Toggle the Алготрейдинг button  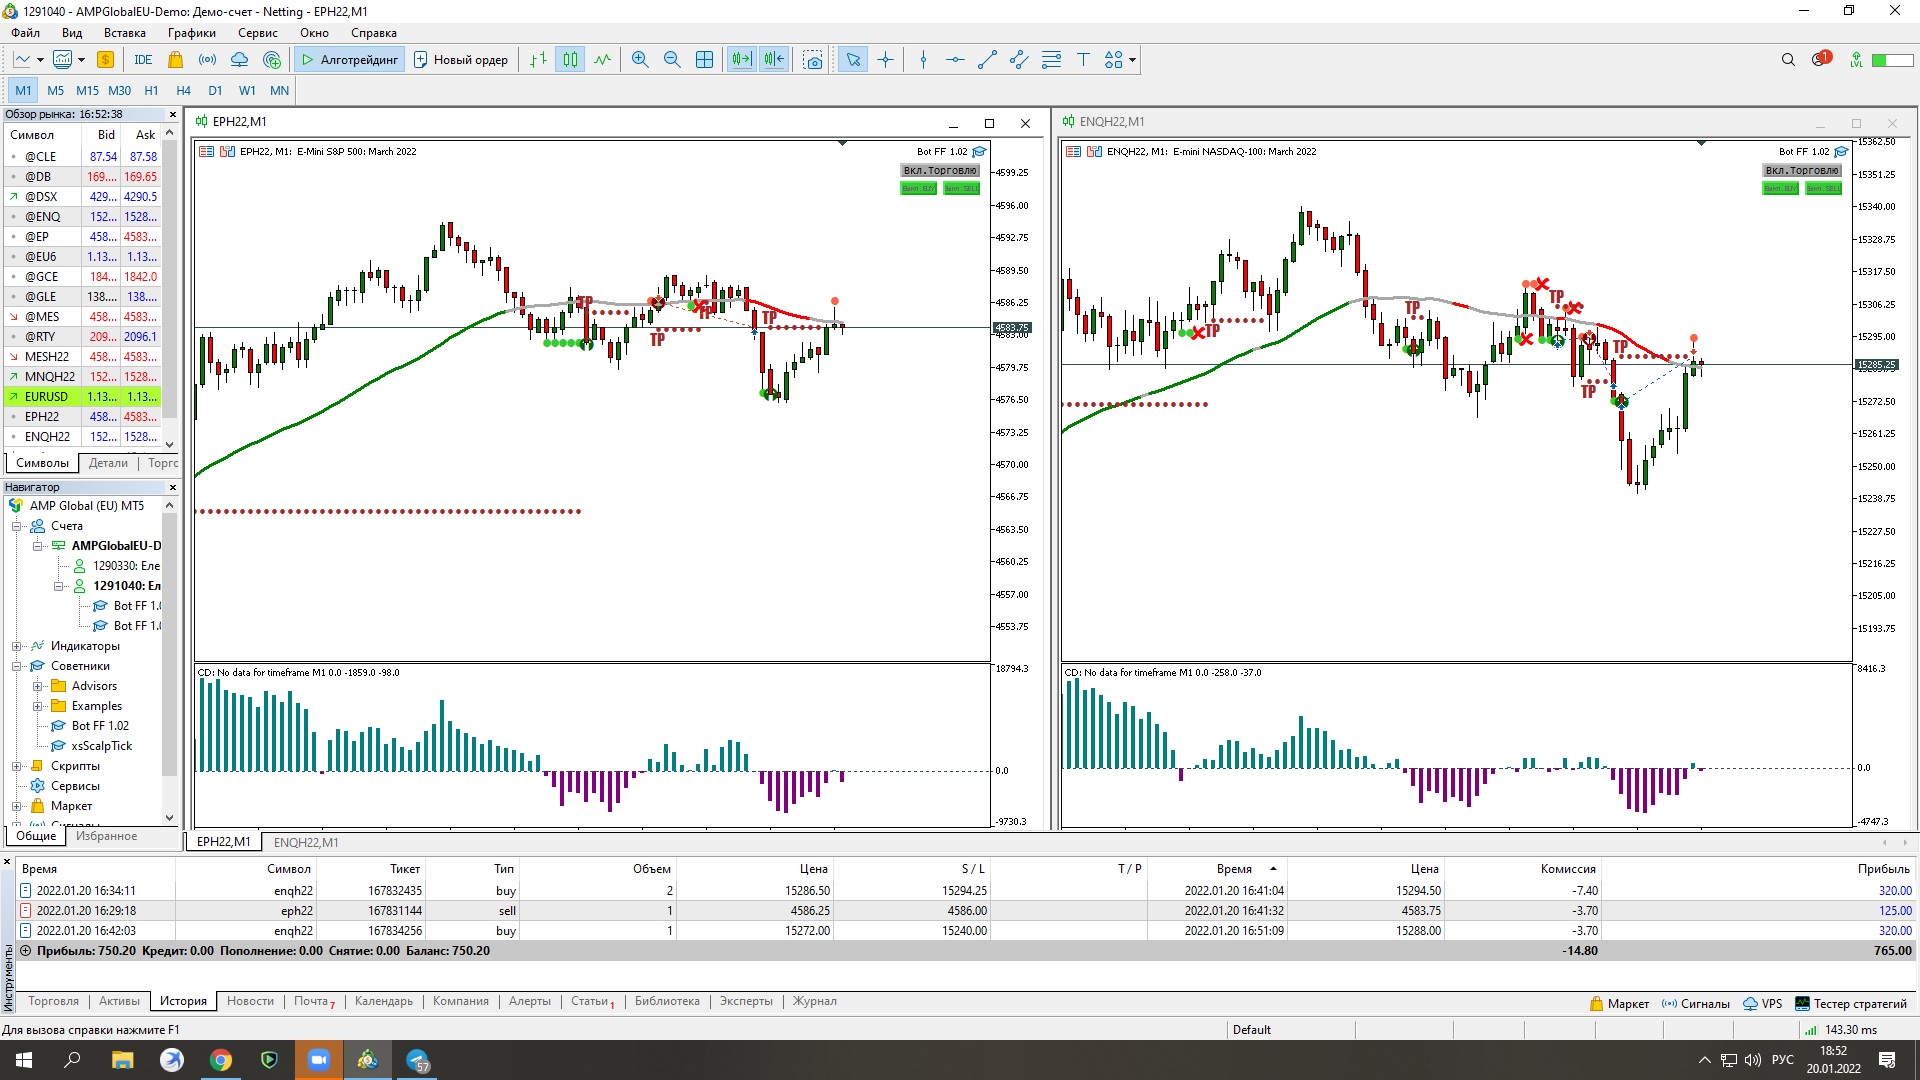[350, 60]
